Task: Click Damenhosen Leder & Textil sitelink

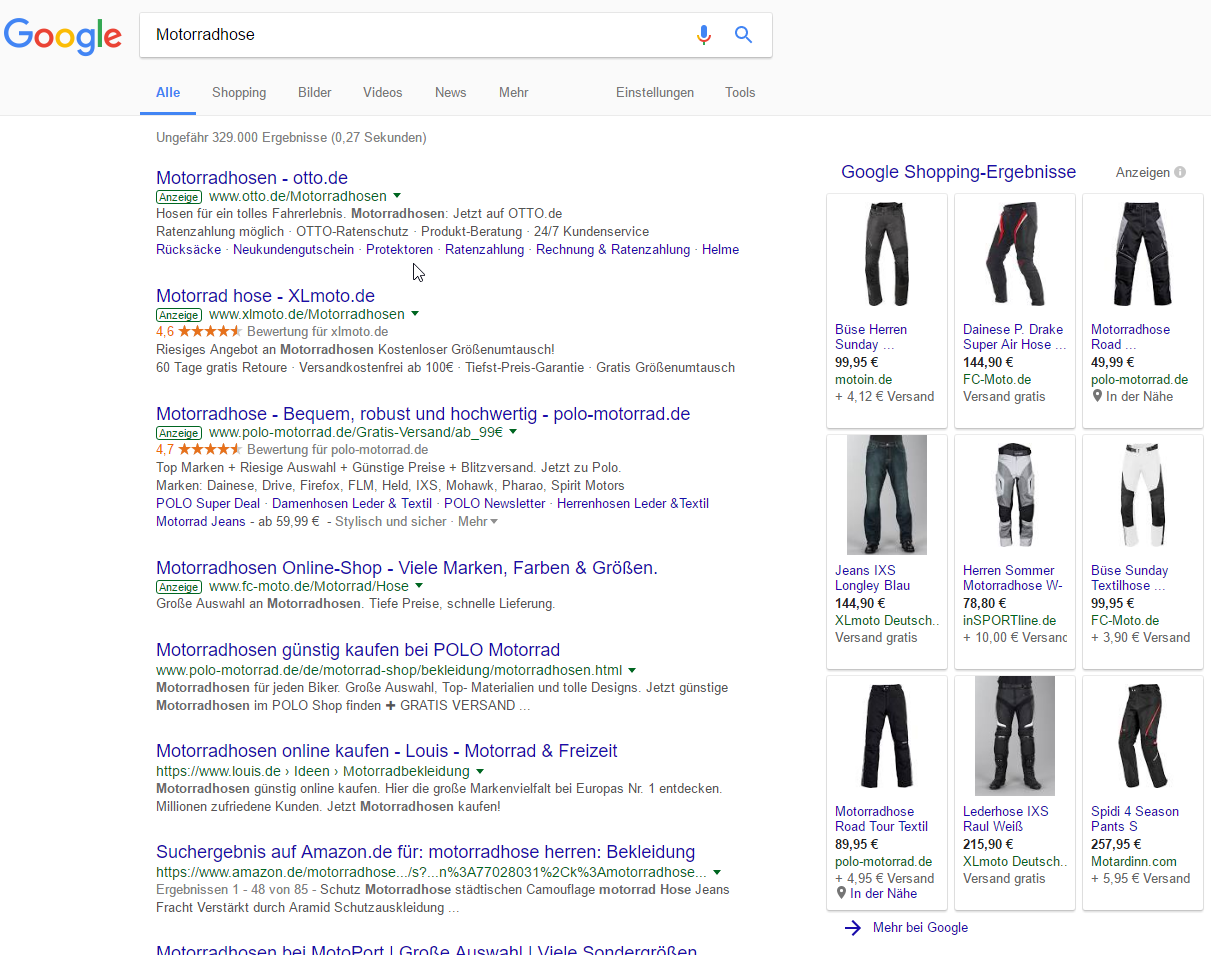Action: pos(352,503)
